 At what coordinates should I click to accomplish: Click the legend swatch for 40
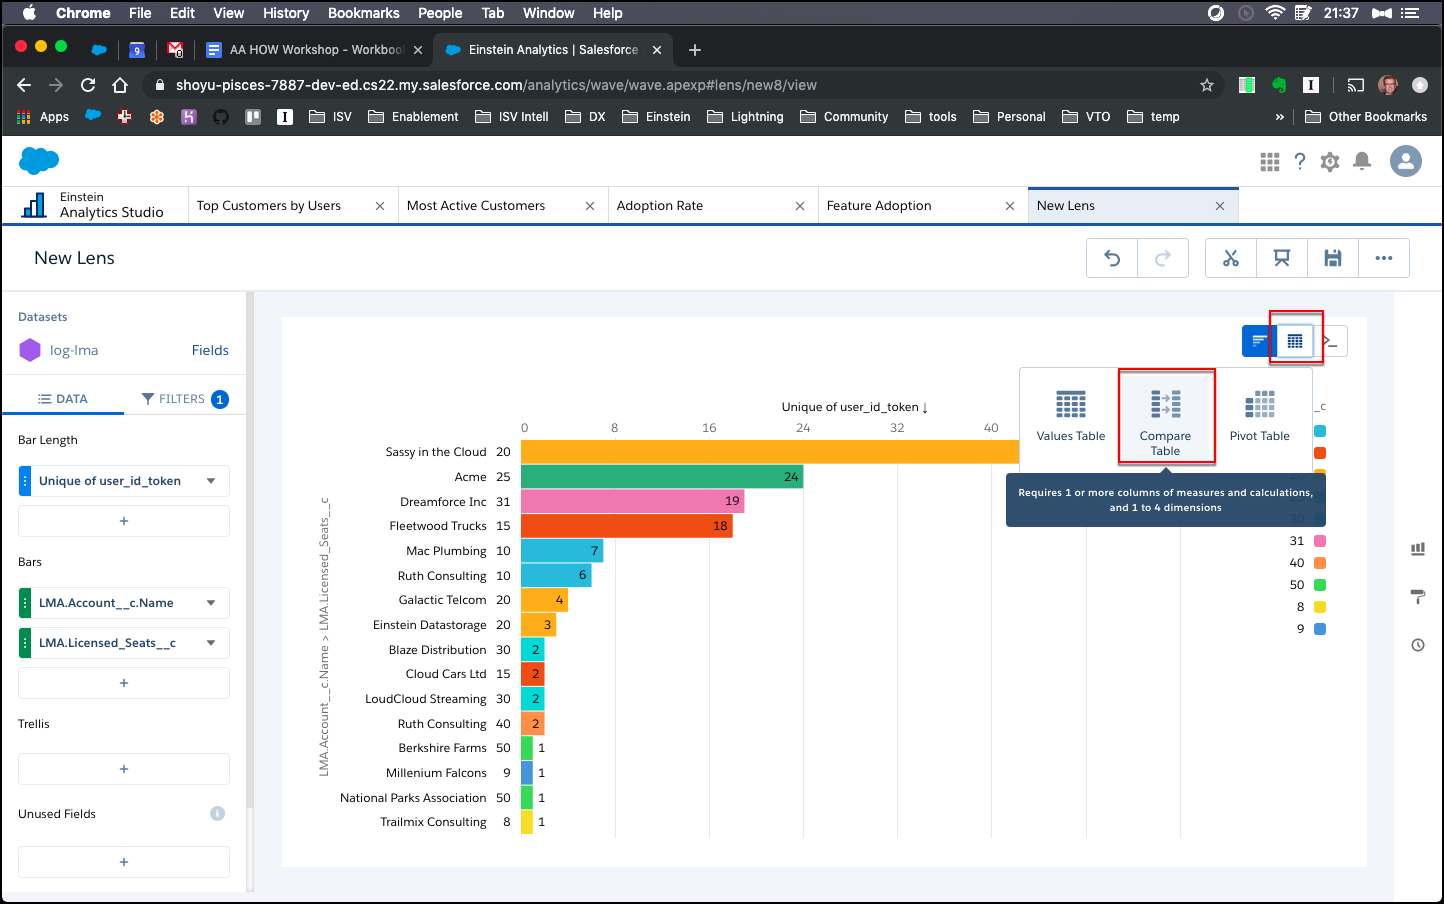click(x=1320, y=563)
